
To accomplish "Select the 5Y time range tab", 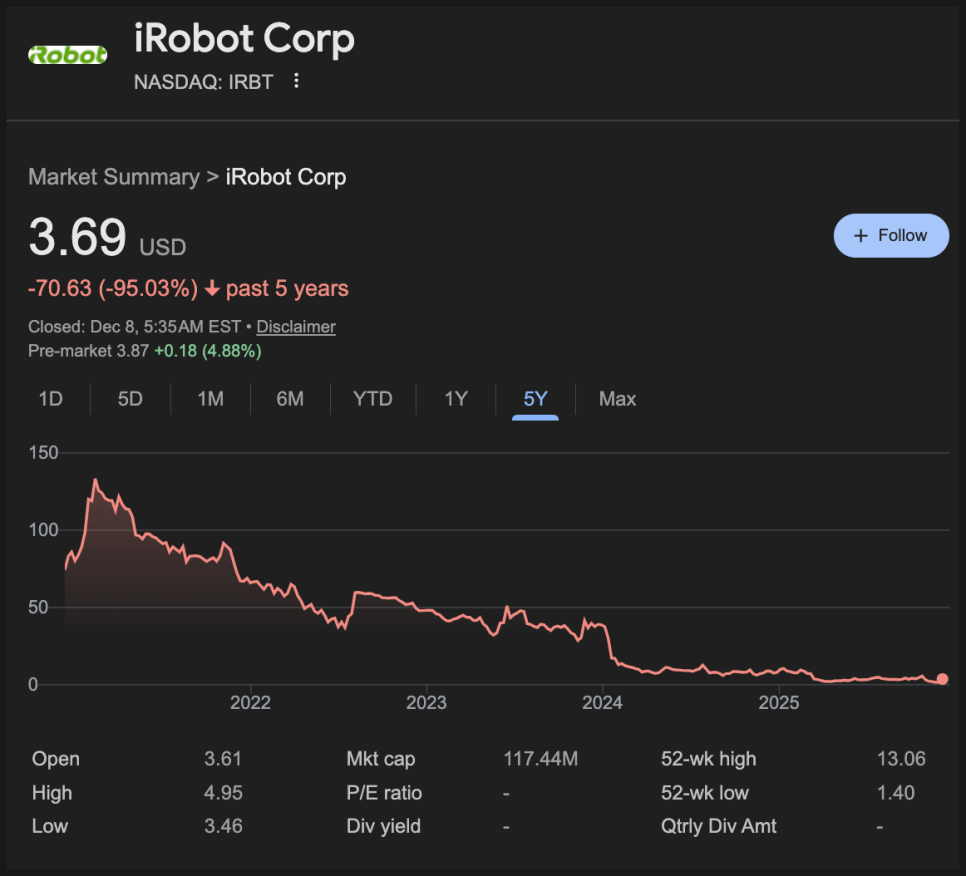I will [536, 399].
